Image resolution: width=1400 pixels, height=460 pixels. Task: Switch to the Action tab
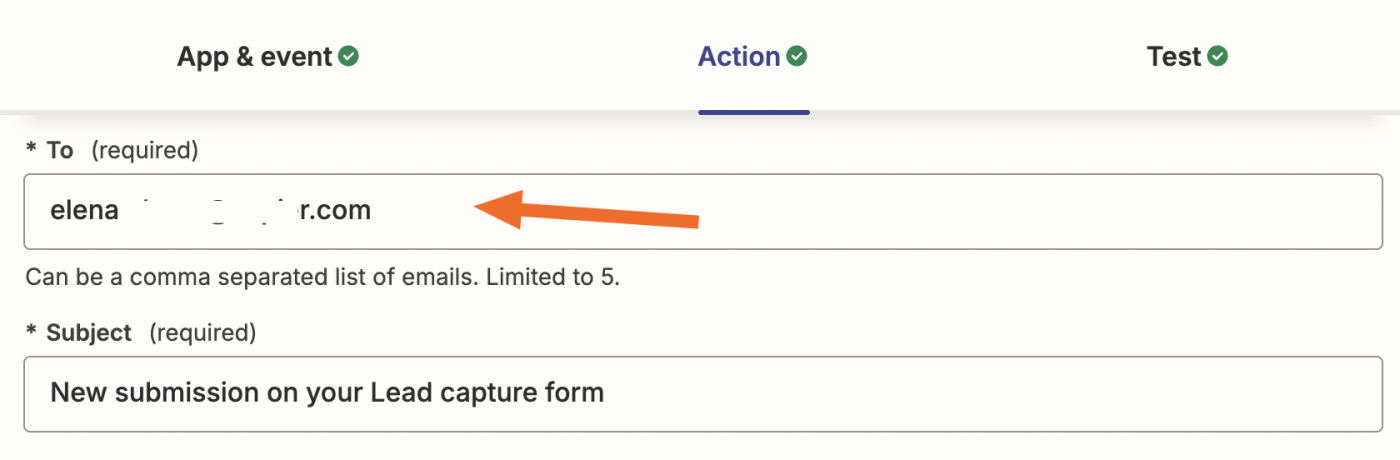tap(739, 57)
